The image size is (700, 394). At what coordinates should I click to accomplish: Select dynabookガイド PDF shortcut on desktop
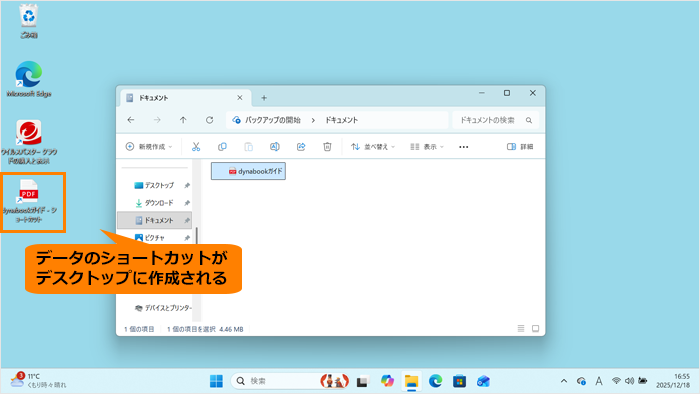tap(29, 202)
